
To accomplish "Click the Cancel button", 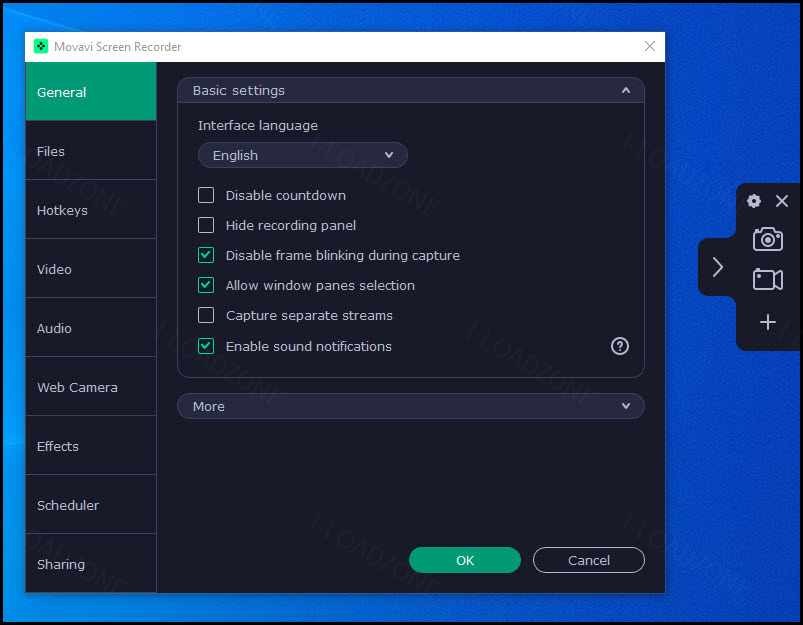I will click(589, 560).
